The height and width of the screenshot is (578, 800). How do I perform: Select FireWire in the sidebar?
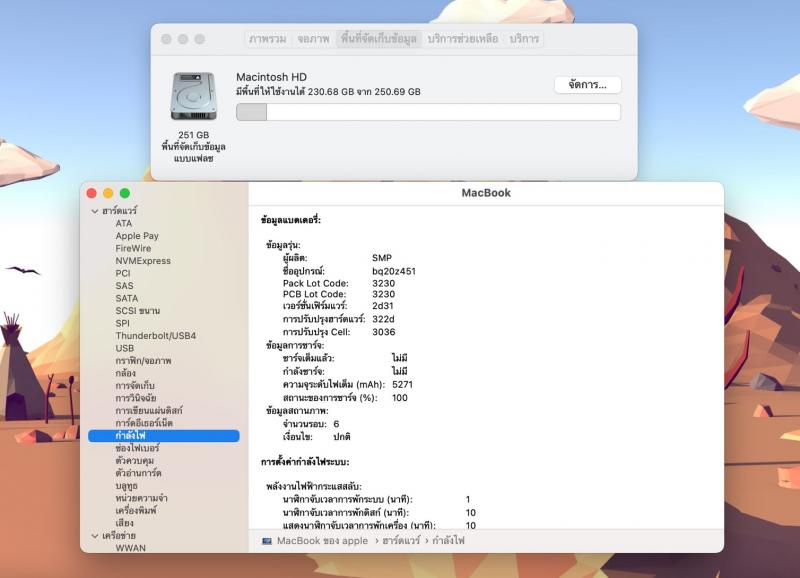(x=133, y=248)
